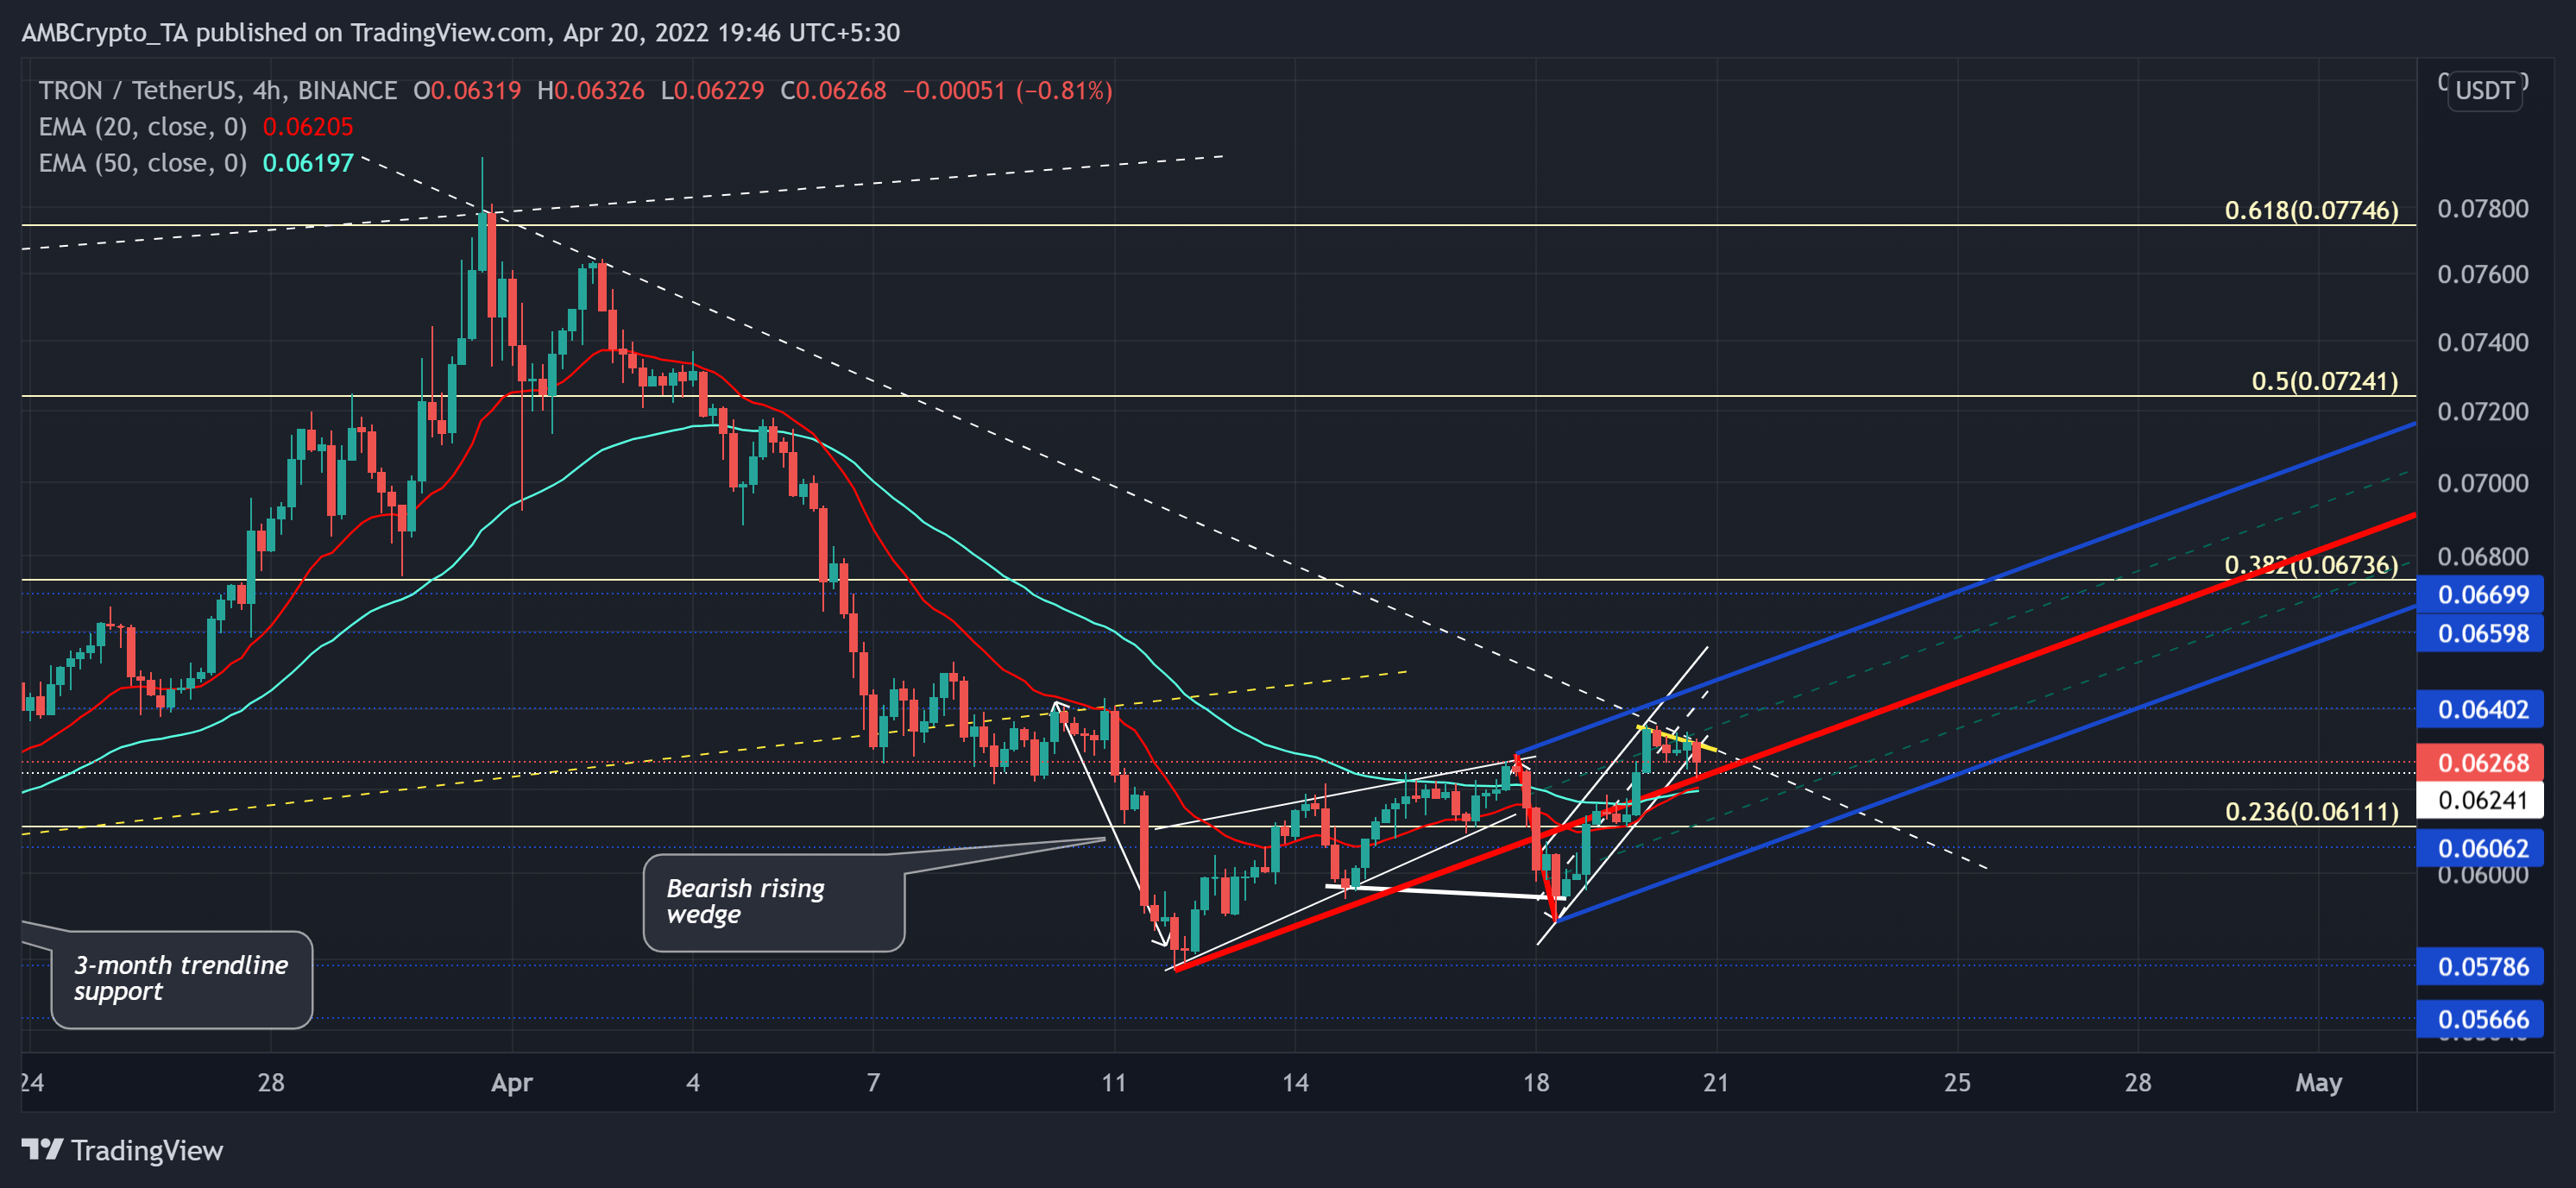Select the Bearish rising wedge callout

(774, 902)
